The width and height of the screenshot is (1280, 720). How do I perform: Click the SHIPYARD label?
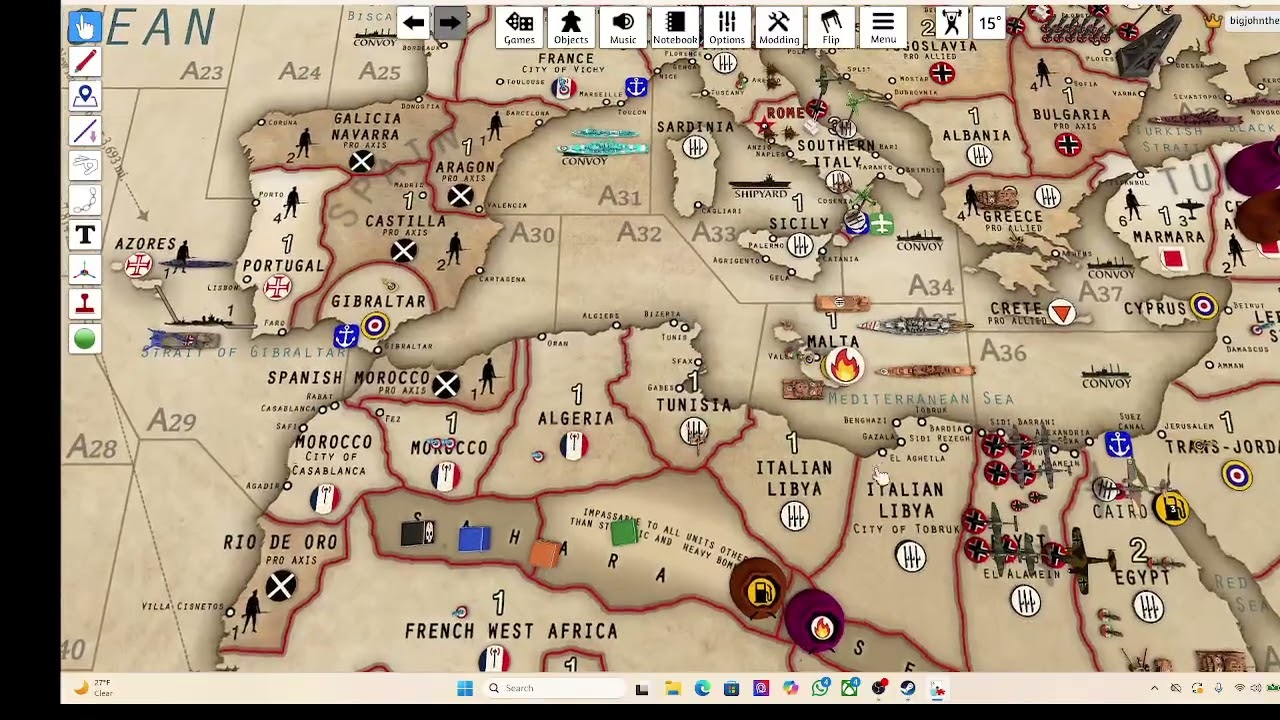pos(761,194)
